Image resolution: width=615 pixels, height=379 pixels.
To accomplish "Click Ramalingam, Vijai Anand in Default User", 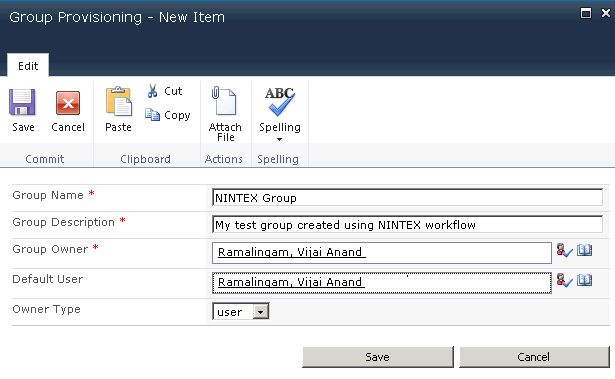I will click(x=291, y=282).
